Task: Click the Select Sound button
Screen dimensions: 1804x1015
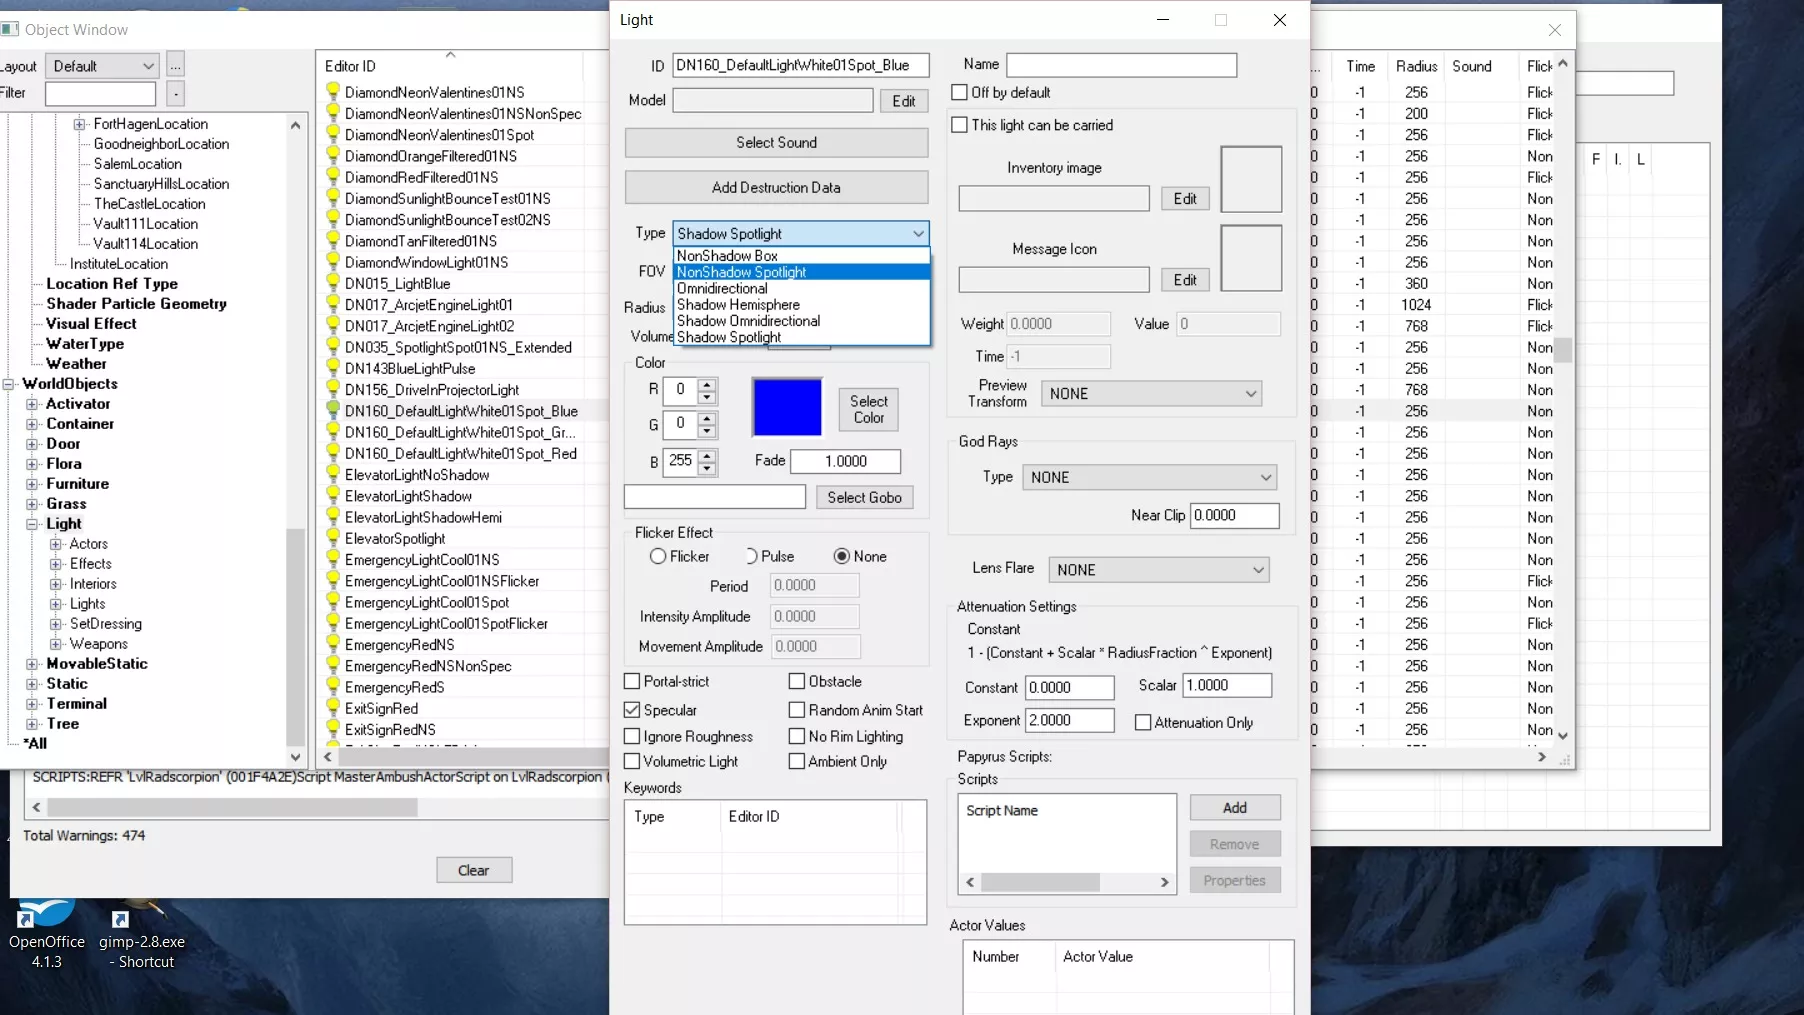Action: [x=776, y=143]
